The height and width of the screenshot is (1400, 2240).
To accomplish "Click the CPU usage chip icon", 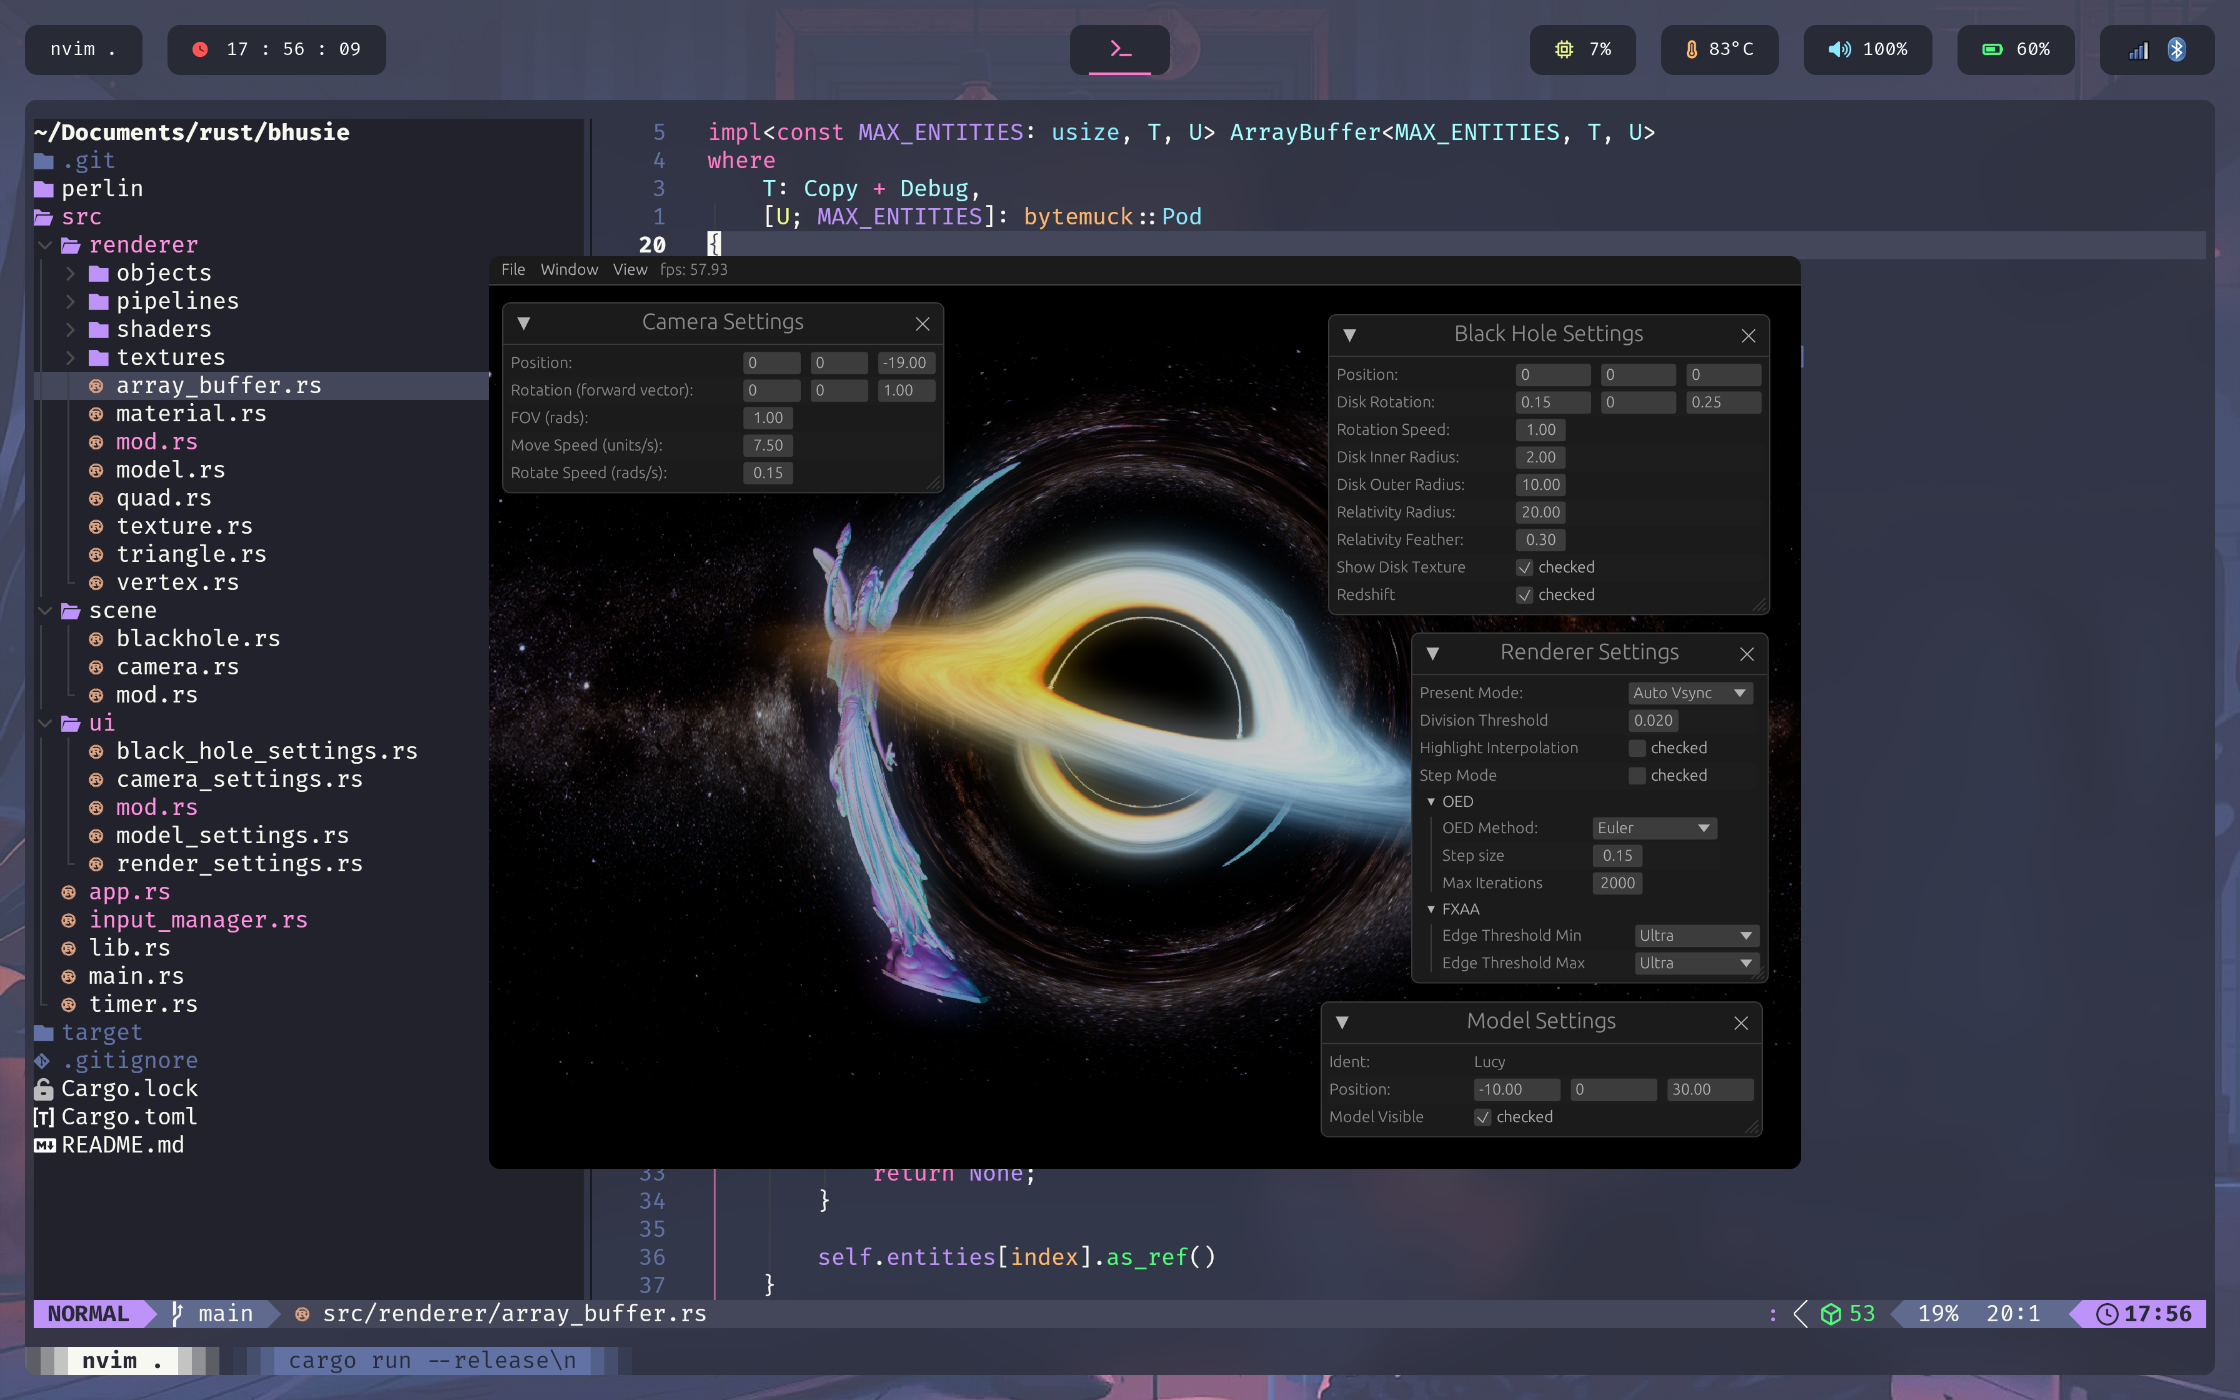I will point(1564,50).
